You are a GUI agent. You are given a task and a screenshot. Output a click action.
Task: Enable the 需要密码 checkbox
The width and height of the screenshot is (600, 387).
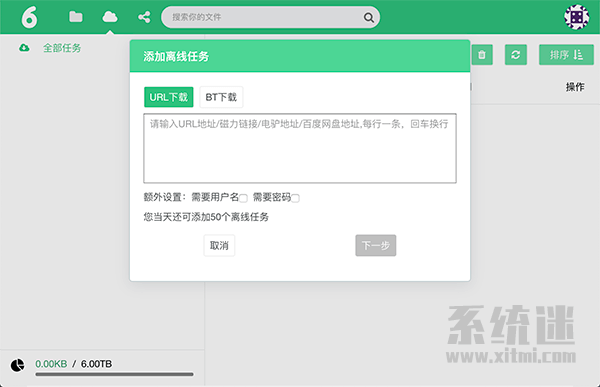pyautogui.click(x=295, y=198)
